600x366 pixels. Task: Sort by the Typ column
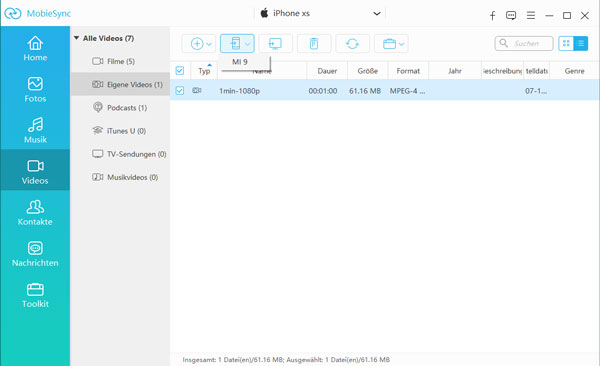(x=204, y=71)
